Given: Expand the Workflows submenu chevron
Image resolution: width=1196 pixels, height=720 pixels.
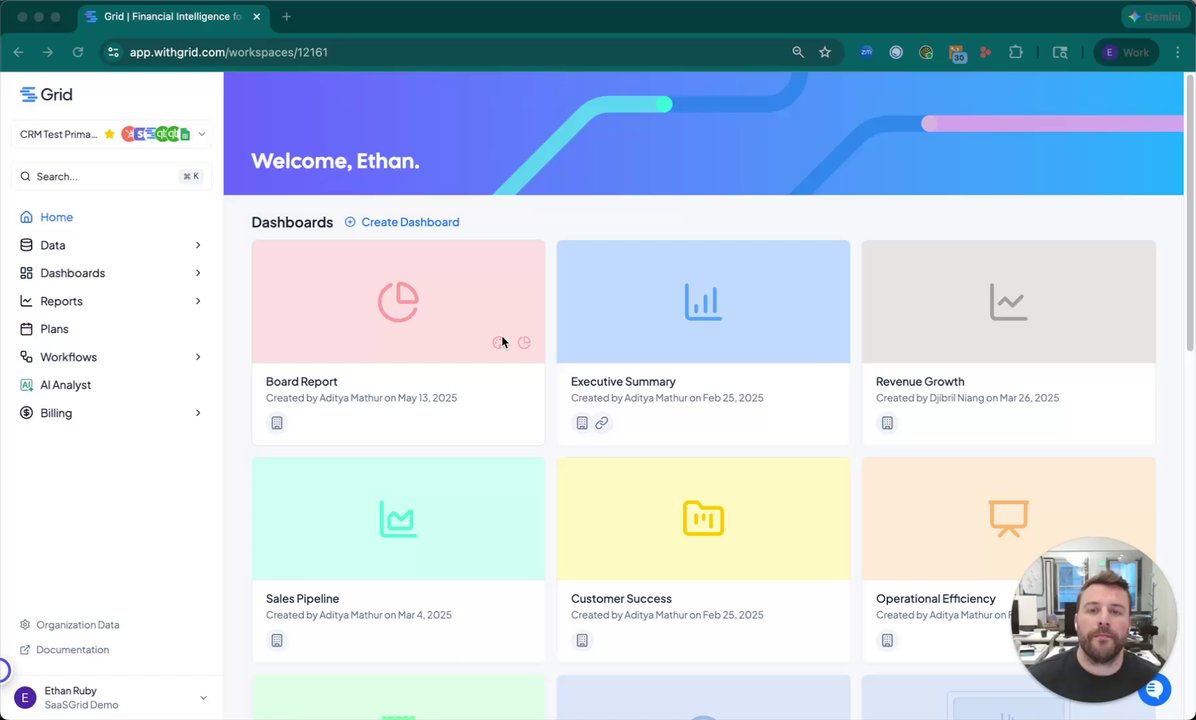Looking at the screenshot, I should pos(198,357).
